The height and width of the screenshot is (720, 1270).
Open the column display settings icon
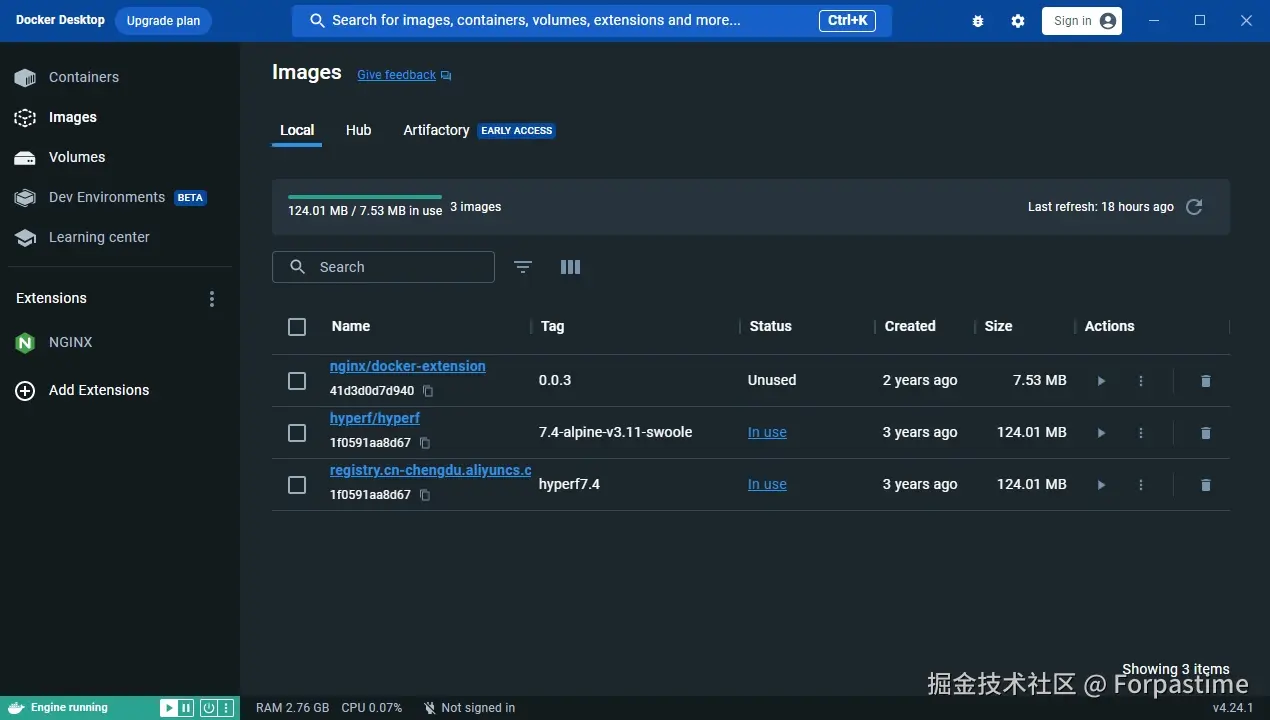click(x=571, y=267)
